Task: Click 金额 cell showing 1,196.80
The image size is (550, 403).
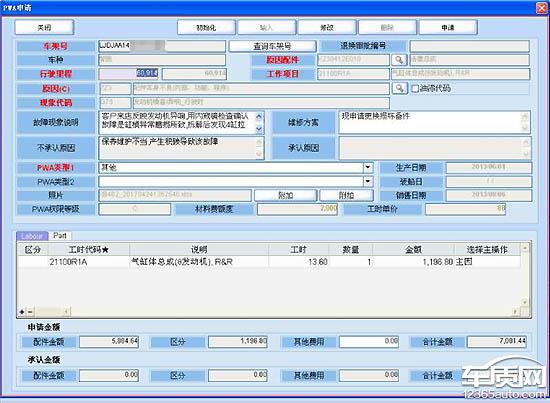Action: (414, 262)
